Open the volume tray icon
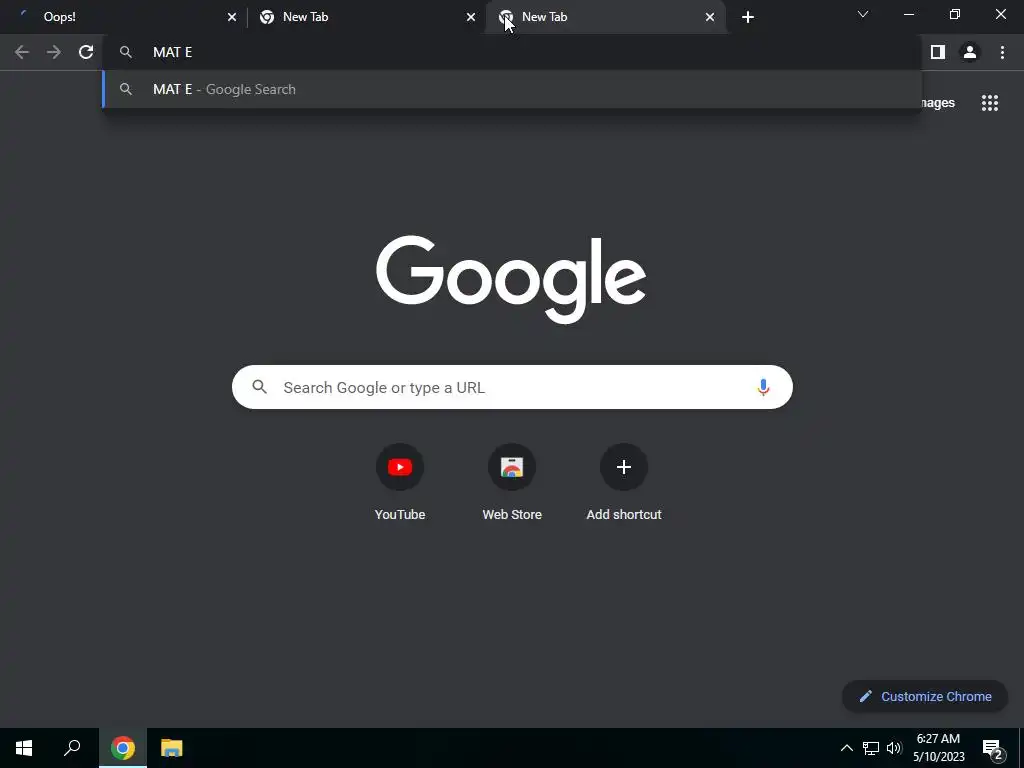Image resolution: width=1024 pixels, height=768 pixels. (x=894, y=748)
